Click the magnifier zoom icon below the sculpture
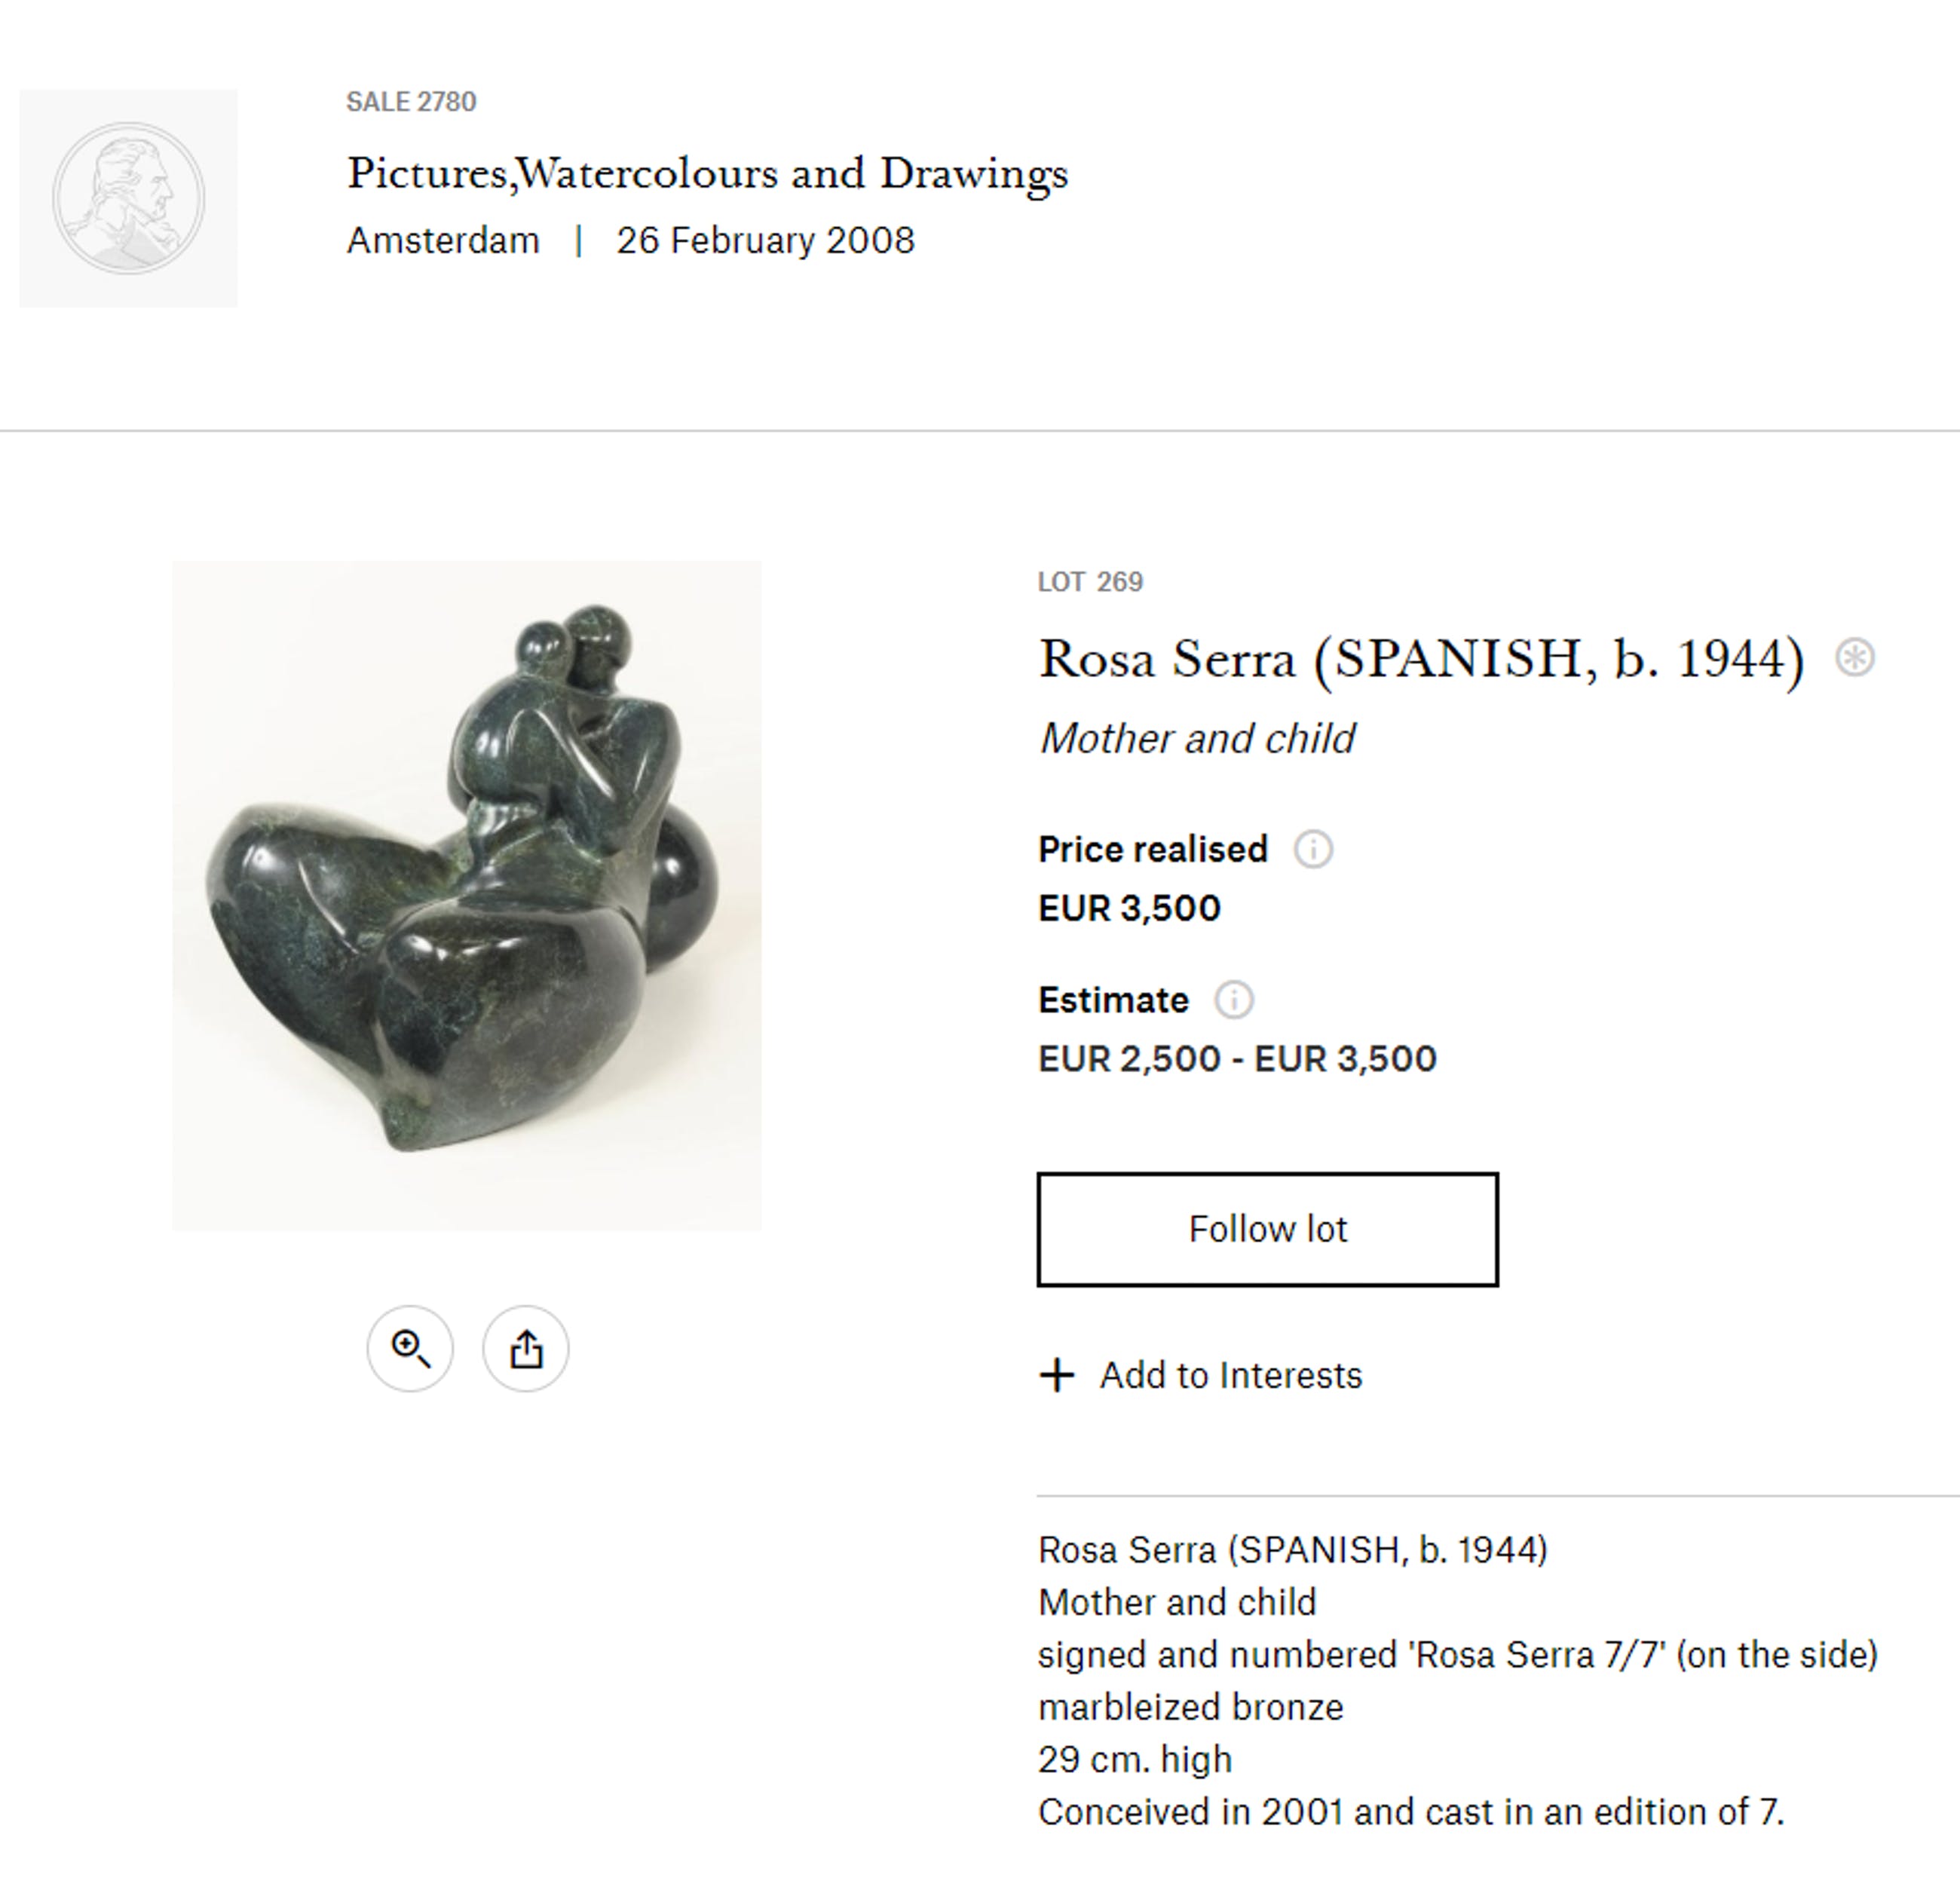 click(410, 1348)
